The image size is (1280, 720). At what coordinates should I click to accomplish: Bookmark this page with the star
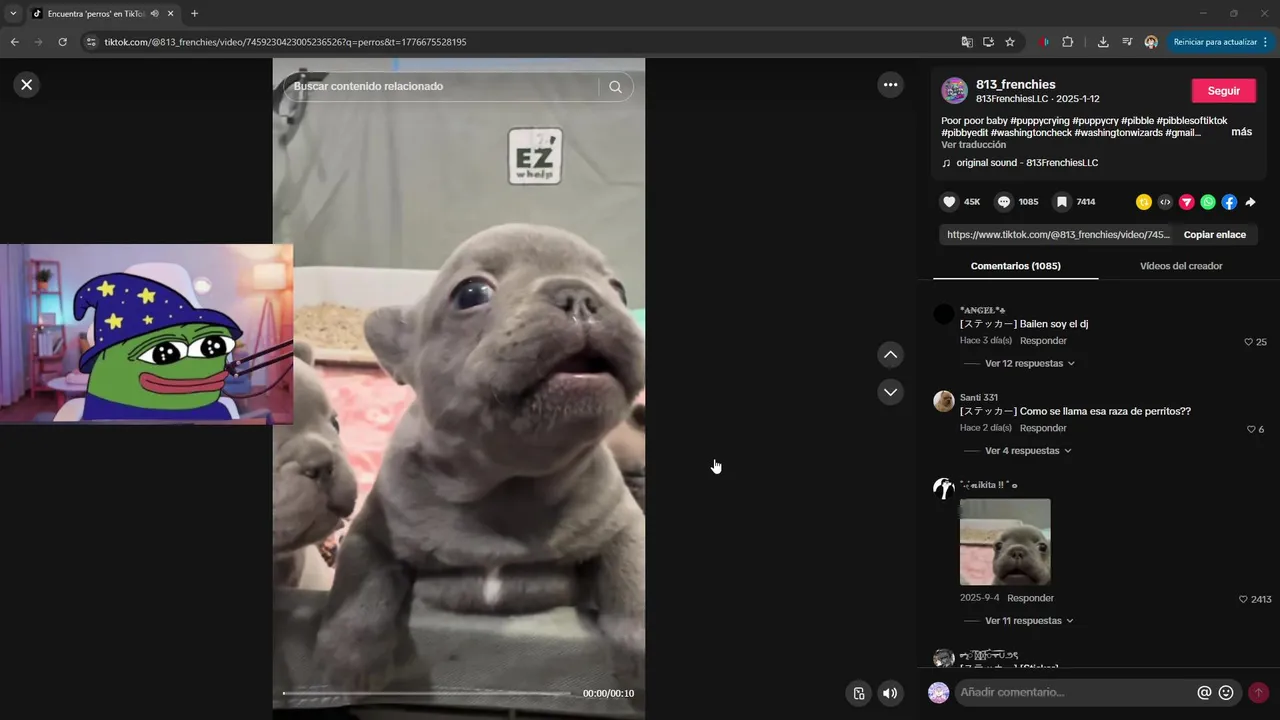click(x=1010, y=42)
